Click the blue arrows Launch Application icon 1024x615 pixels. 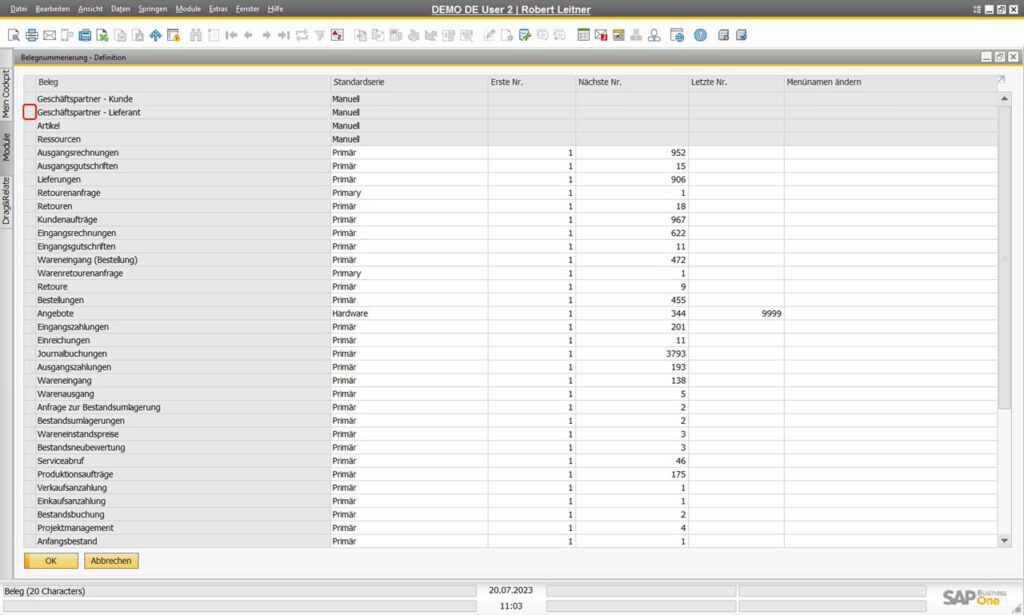point(155,35)
